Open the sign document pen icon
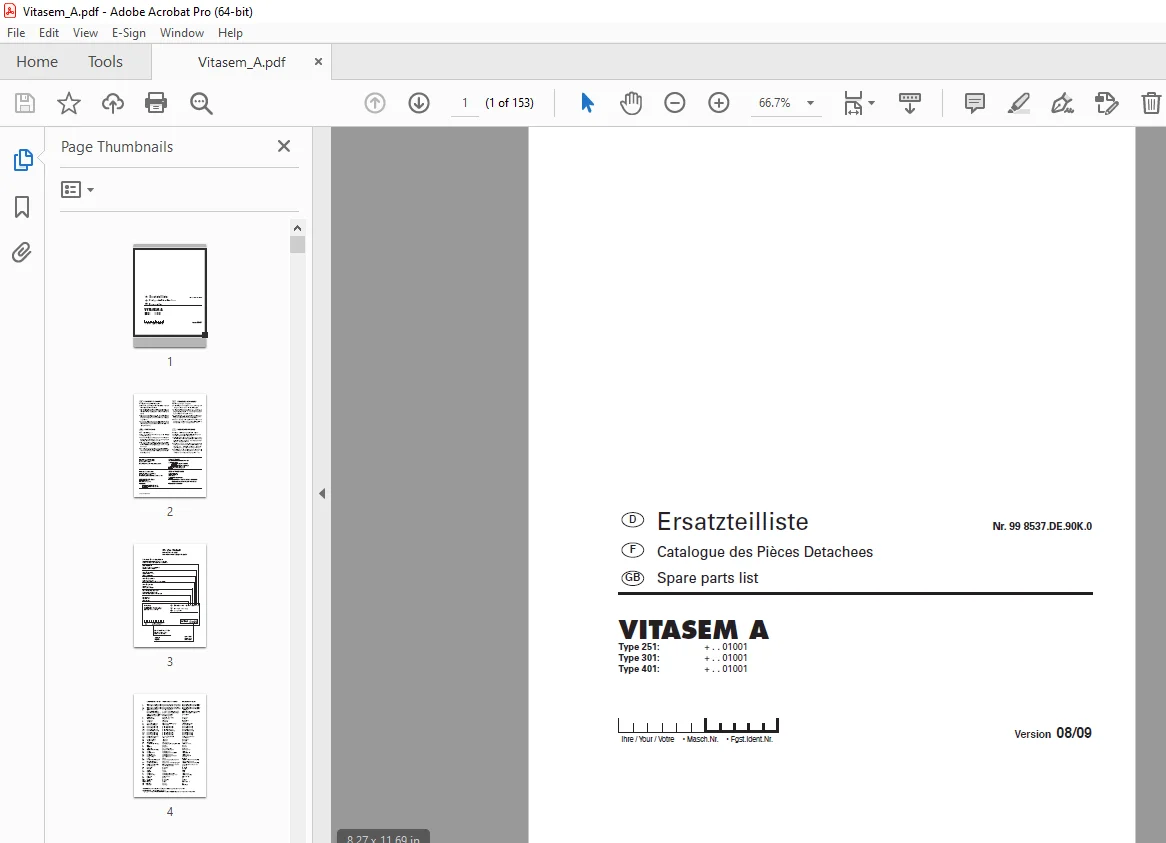 pyautogui.click(x=1062, y=103)
